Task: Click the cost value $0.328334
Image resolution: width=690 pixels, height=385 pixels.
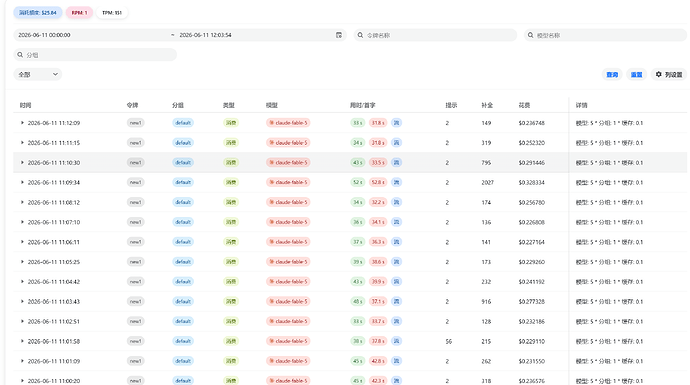Action: tap(532, 182)
